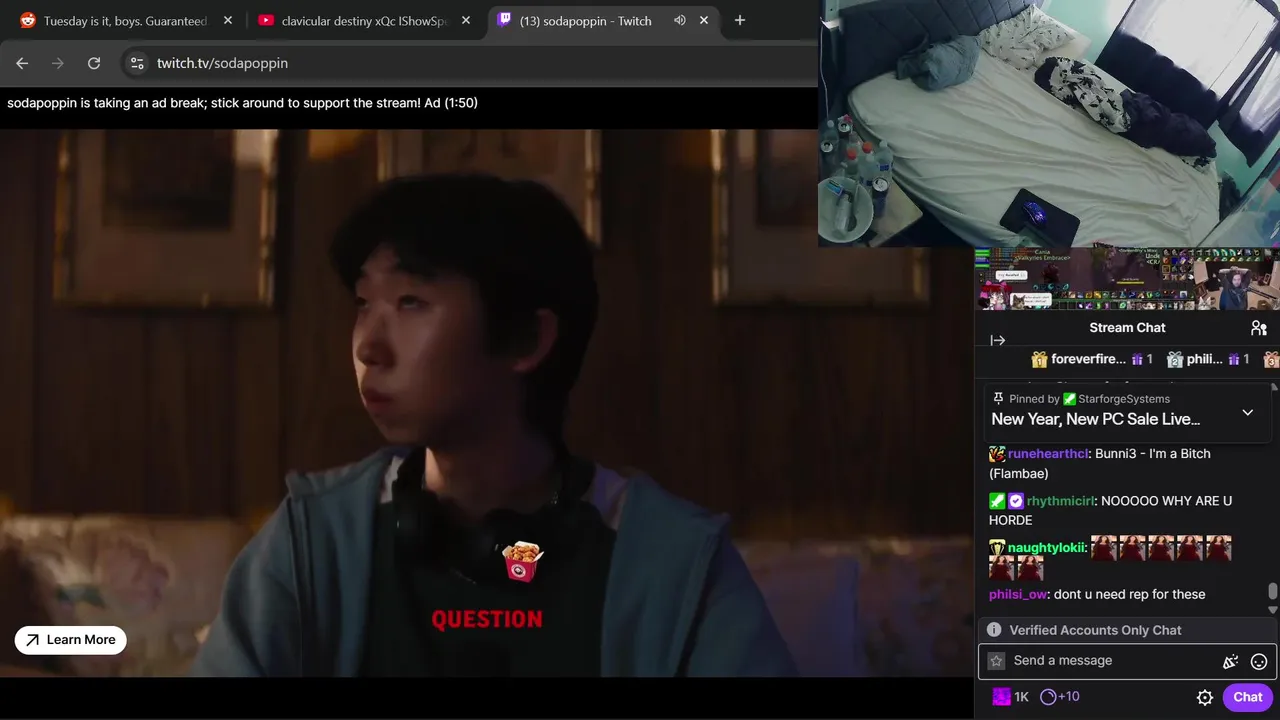Open naughtylokii username in chat
The width and height of the screenshot is (1280, 720).
coord(1046,547)
